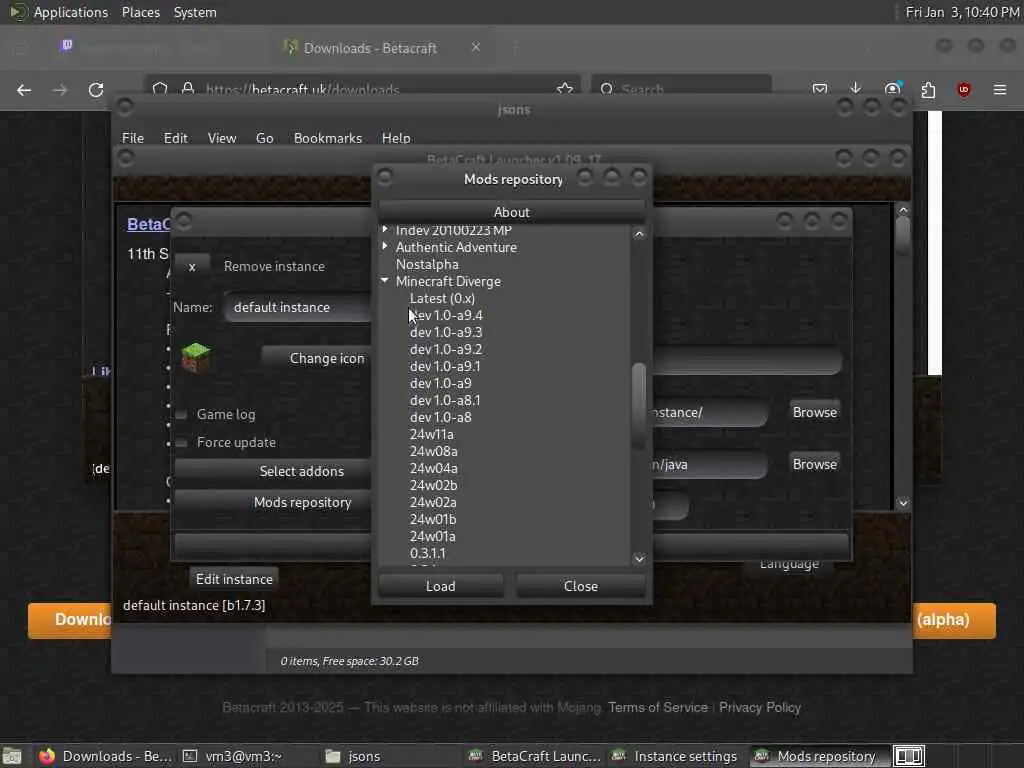This screenshot has height=768, width=1024.
Task: Click the Firefox icon in taskbar
Action: [47, 756]
